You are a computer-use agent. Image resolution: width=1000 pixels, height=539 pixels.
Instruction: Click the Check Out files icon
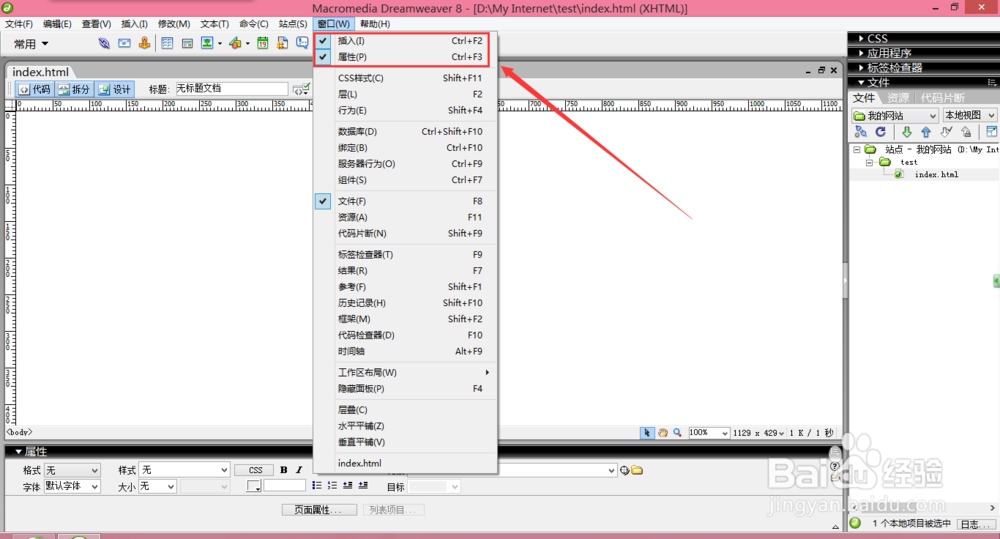click(x=946, y=132)
